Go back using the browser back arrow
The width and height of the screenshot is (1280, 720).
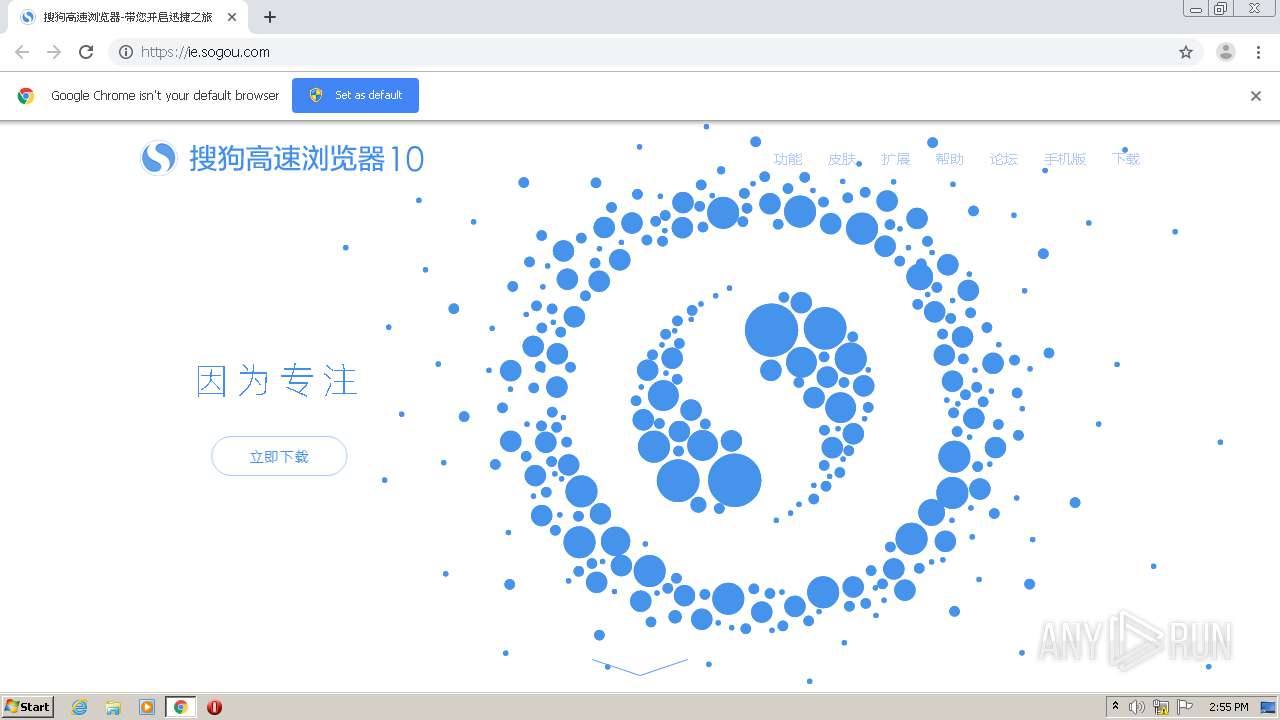coord(22,52)
